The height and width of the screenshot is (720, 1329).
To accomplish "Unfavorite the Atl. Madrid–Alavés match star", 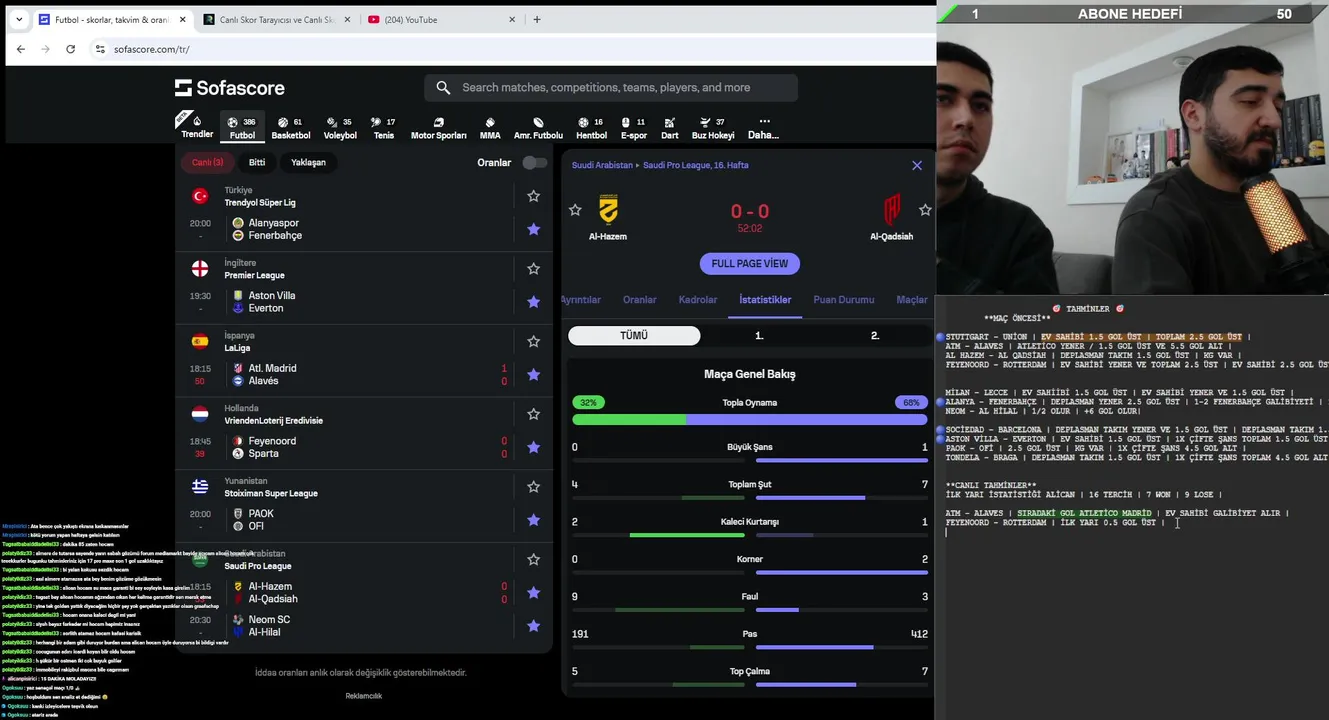I will [533, 374].
